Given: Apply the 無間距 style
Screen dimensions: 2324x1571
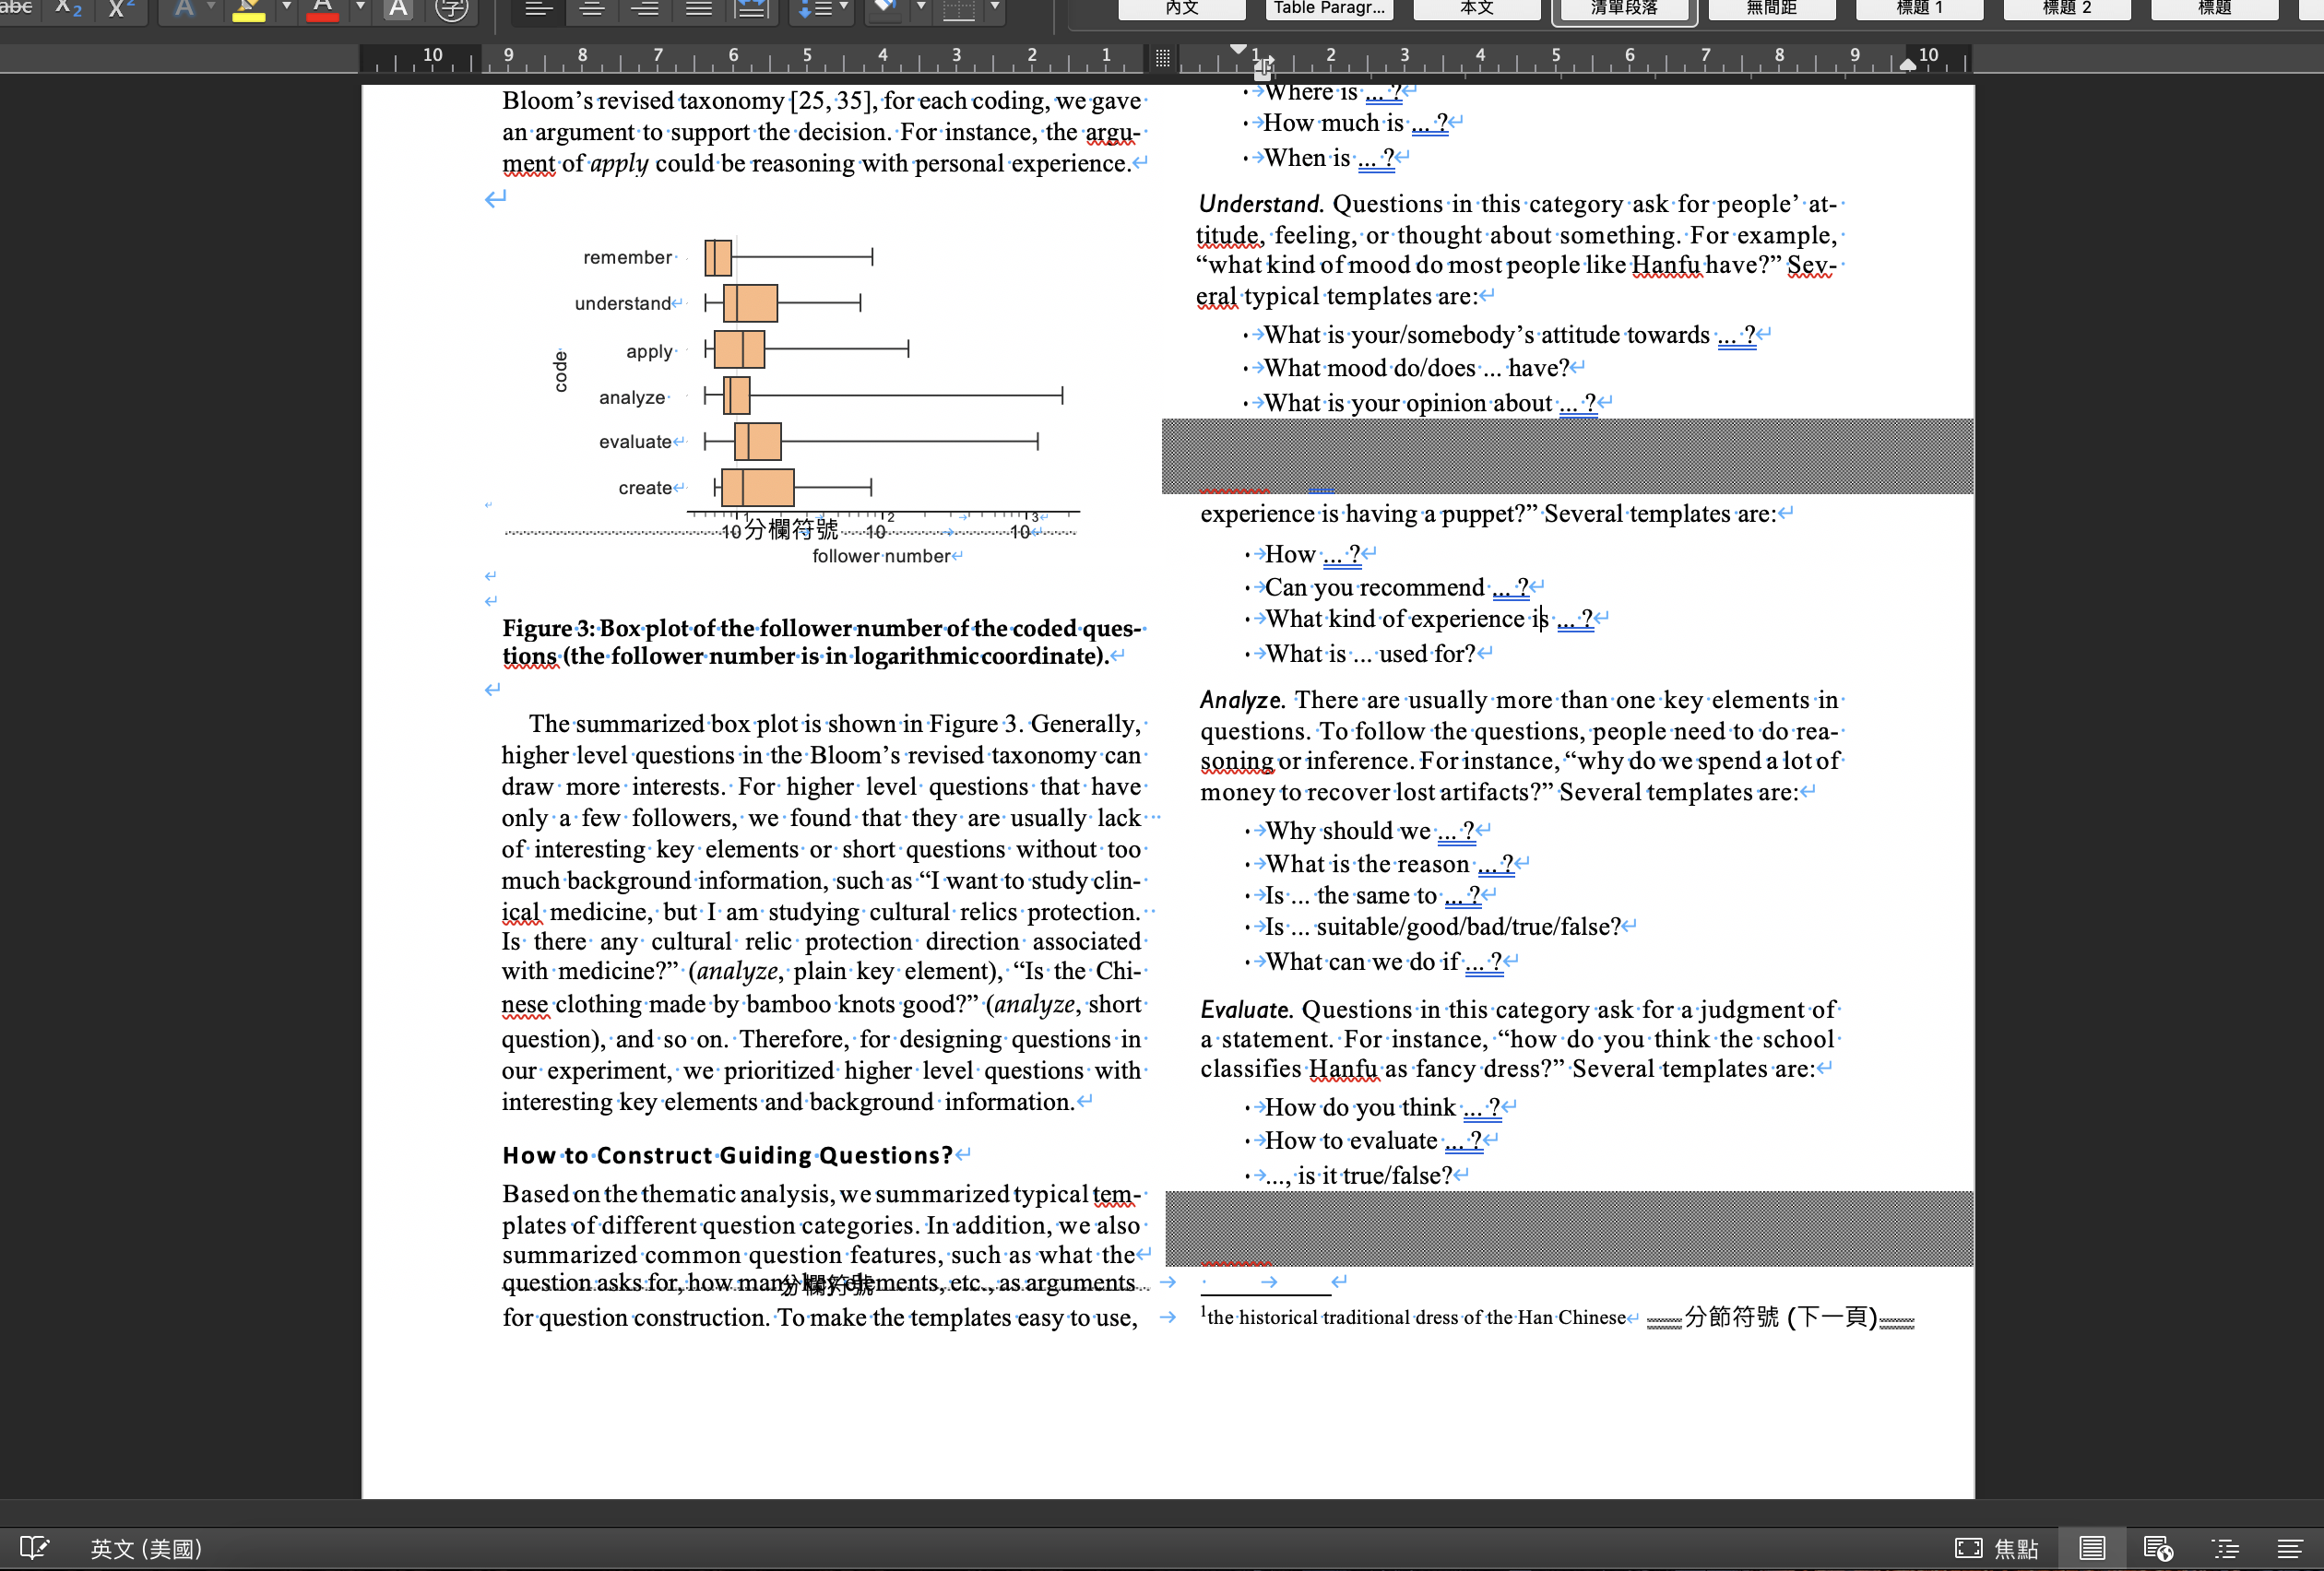Looking at the screenshot, I should 1771,8.
